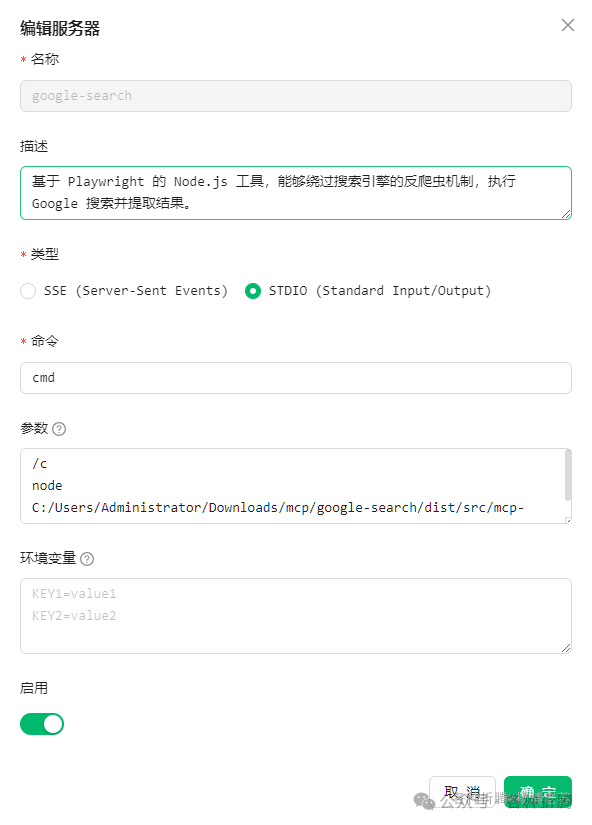Click into the 描述 description textarea

296,193
